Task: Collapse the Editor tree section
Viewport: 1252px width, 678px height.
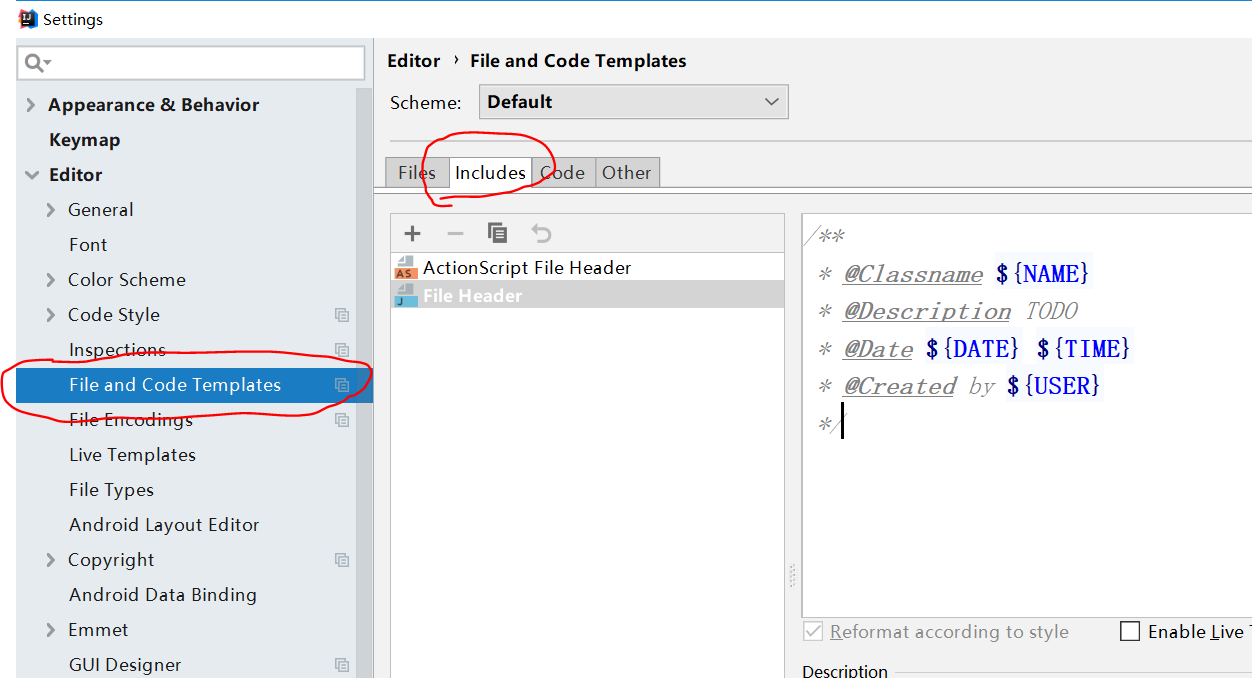Action: click(31, 175)
